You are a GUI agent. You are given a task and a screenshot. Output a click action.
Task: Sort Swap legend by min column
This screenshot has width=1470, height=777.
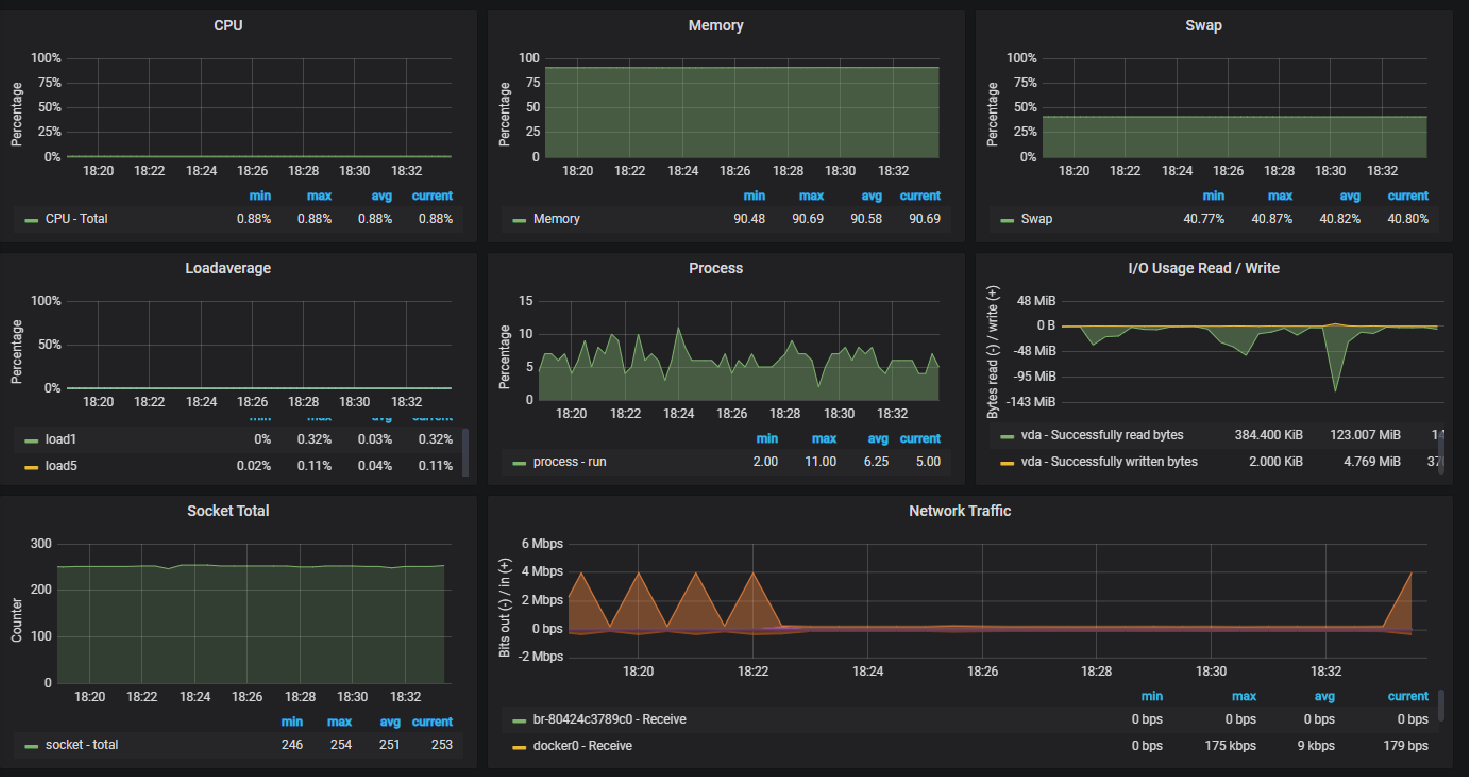pyautogui.click(x=1213, y=196)
